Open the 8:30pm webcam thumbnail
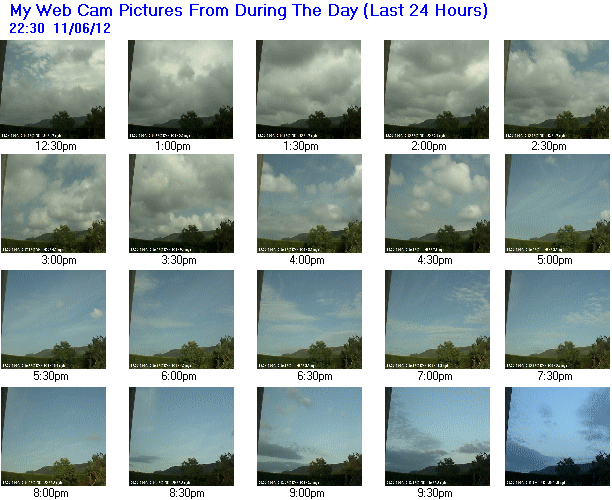 click(181, 436)
